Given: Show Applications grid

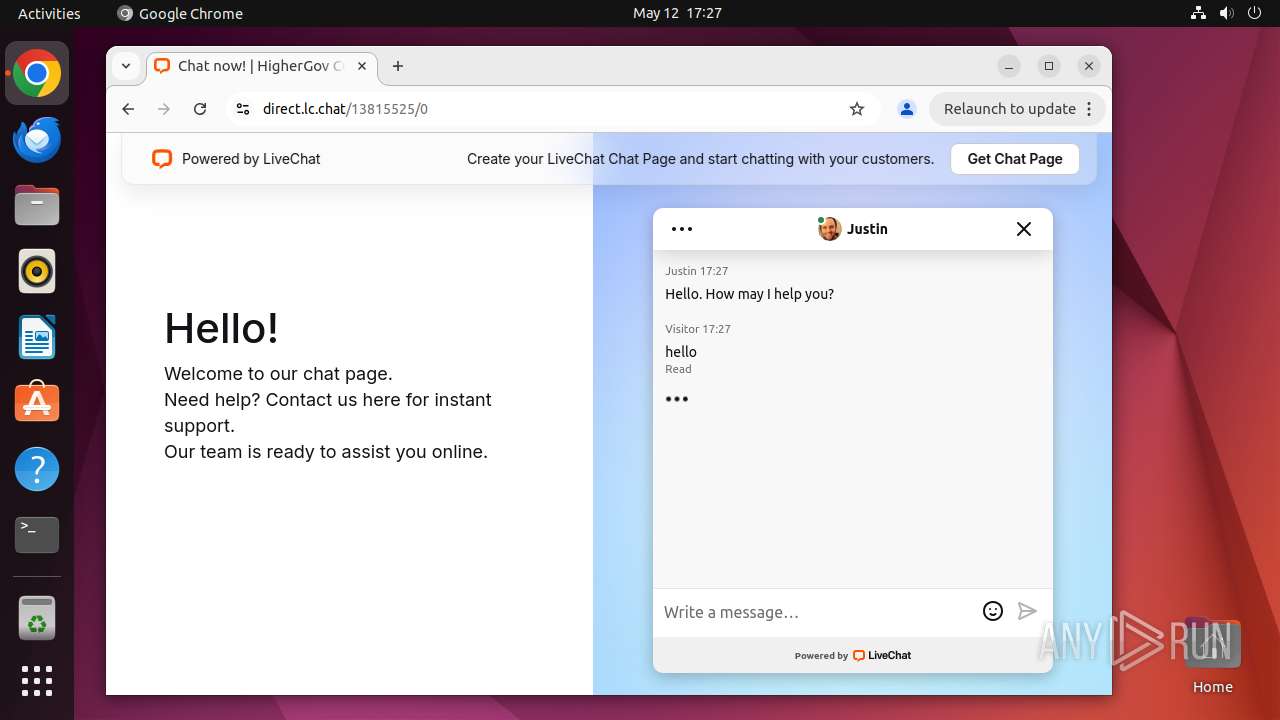Looking at the screenshot, I should pos(37,681).
